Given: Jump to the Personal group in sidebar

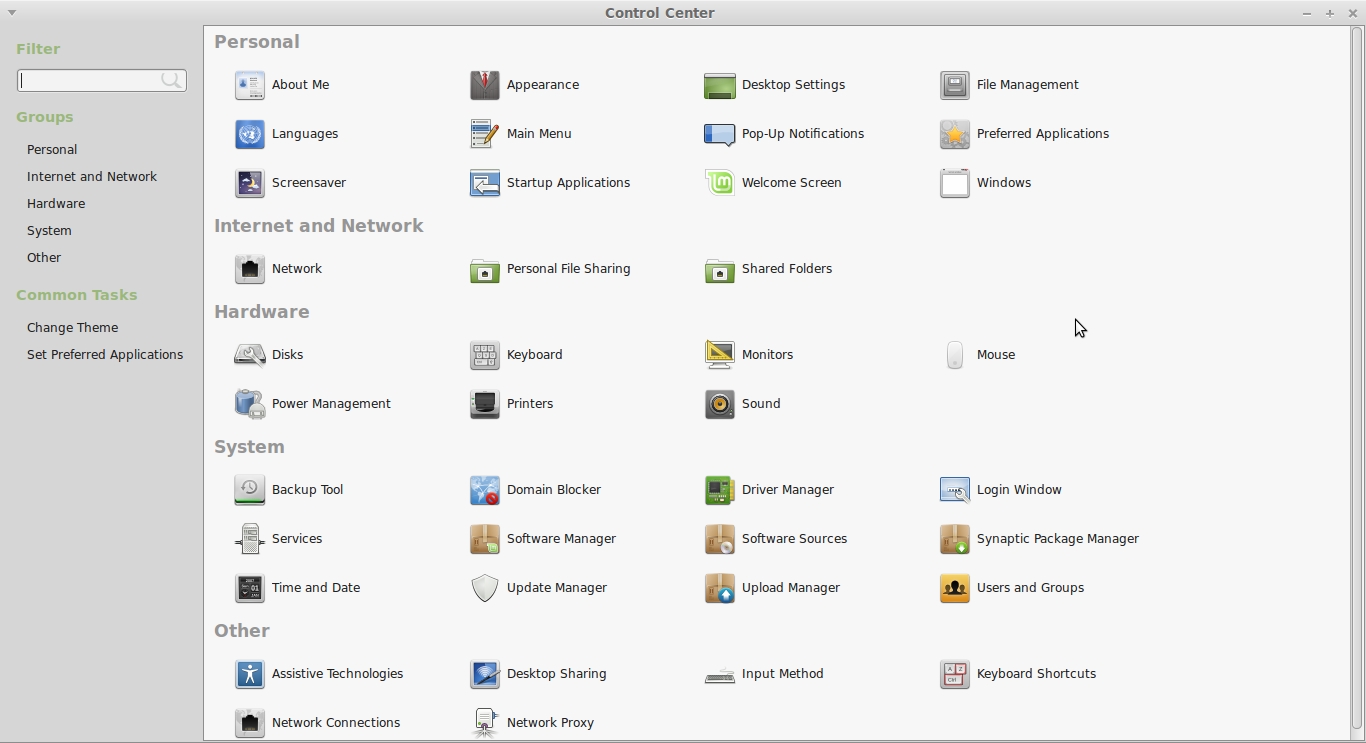Looking at the screenshot, I should click(x=52, y=150).
